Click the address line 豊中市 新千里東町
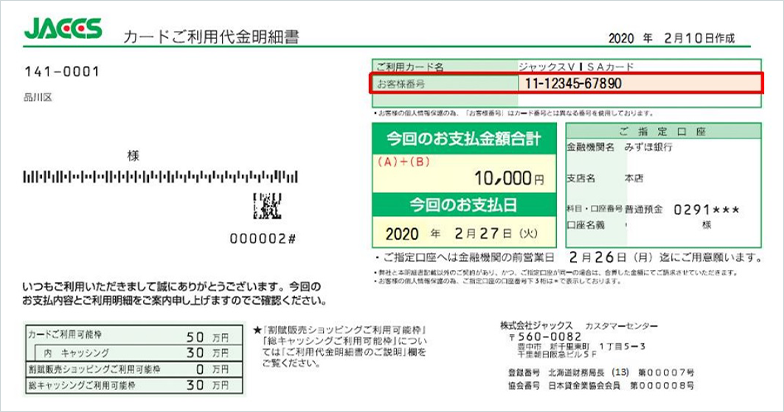Screen dimensions: 784x412 coord(582,346)
